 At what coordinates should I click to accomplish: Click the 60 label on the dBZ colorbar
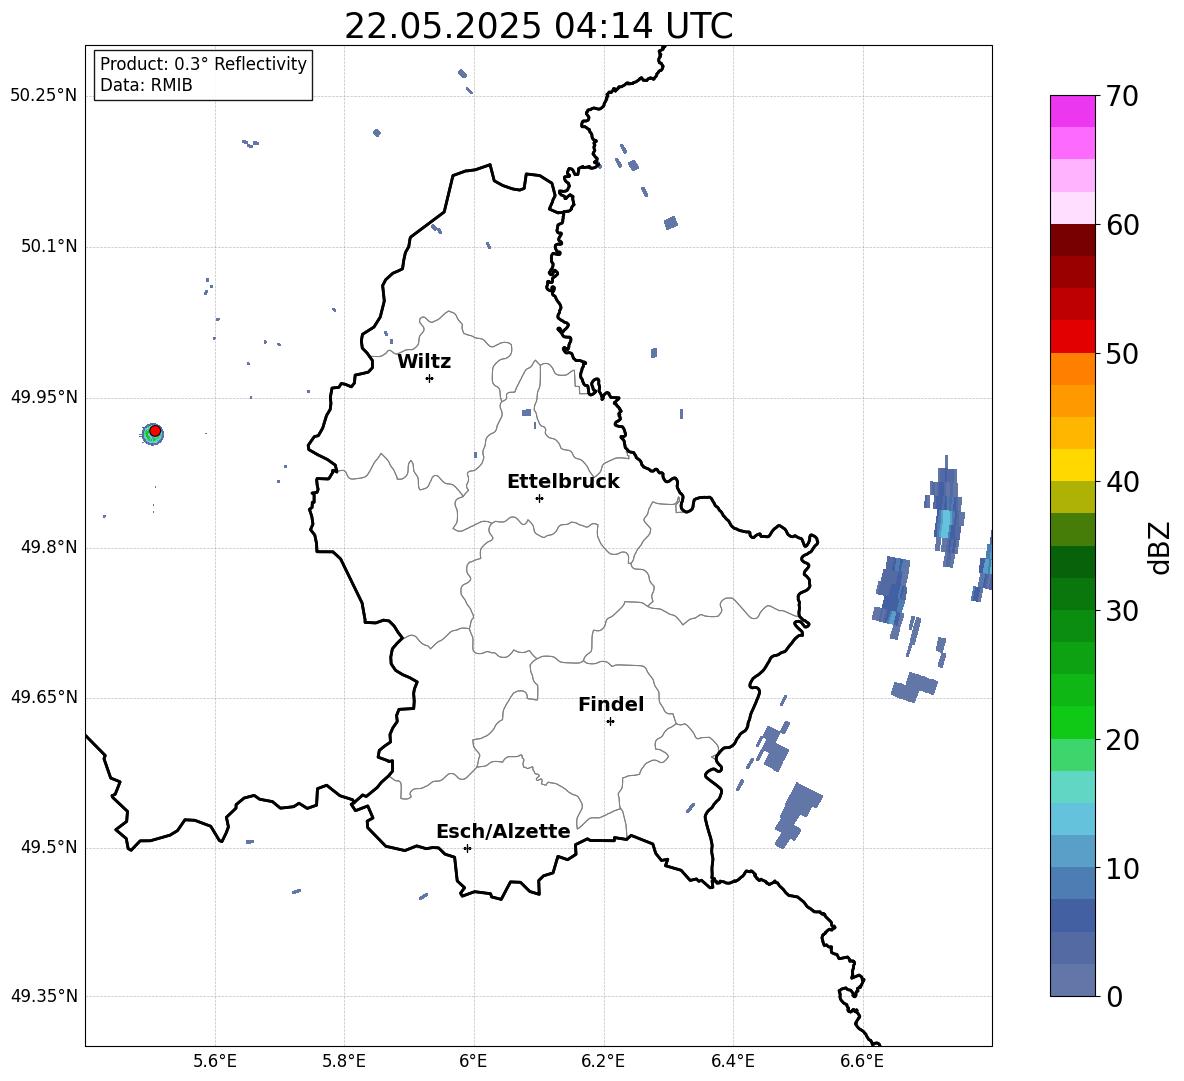point(1122,225)
